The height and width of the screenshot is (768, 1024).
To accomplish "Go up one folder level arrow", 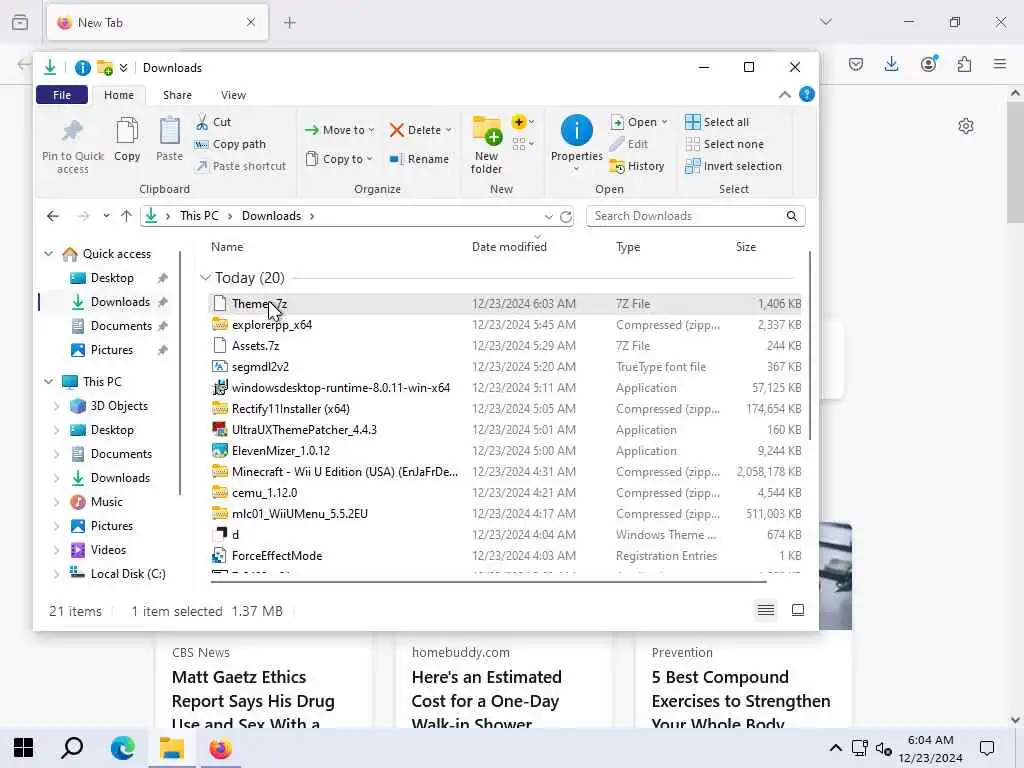I will coord(126,216).
